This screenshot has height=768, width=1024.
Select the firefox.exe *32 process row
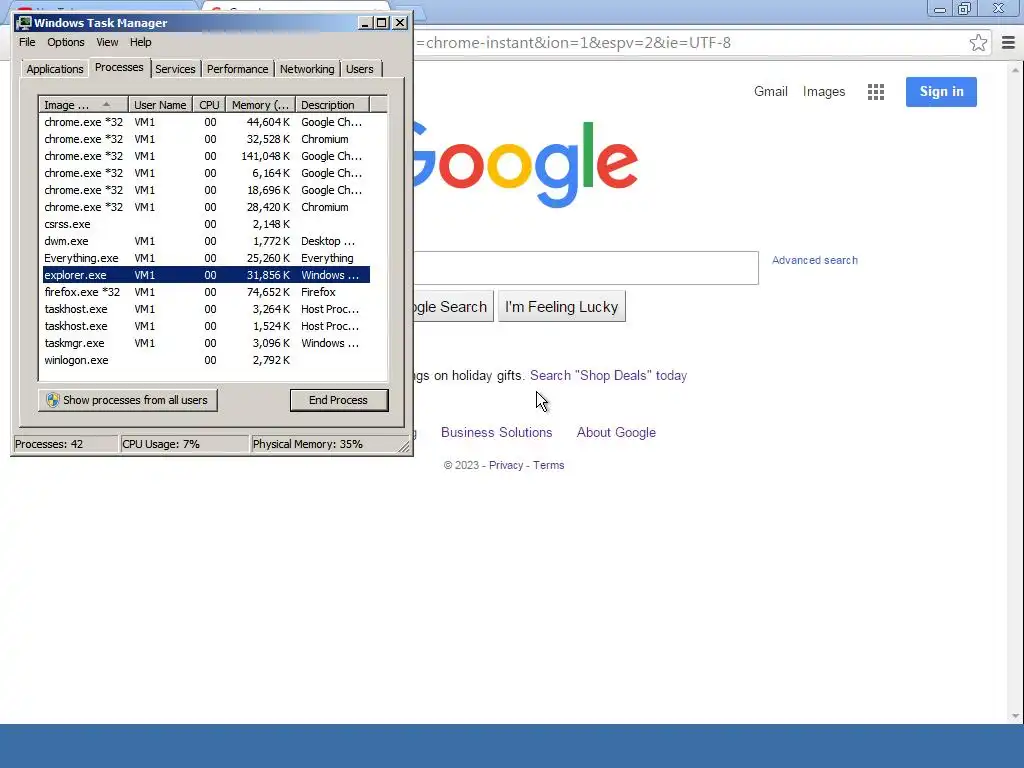click(x=206, y=292)
